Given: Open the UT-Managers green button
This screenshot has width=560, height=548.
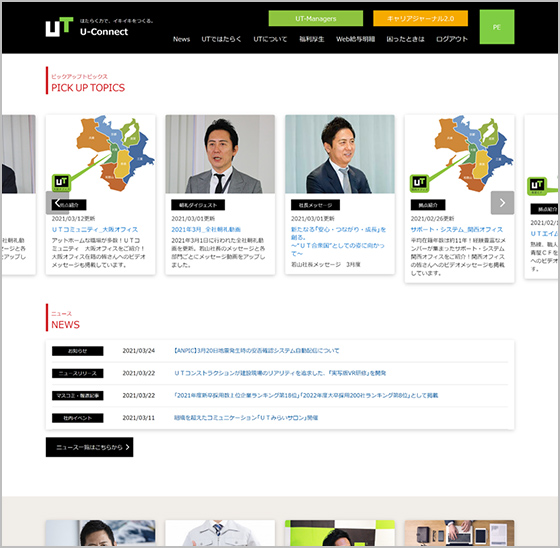Looking at the screenshot, I should pyautogui.click(x=316, y=19).
